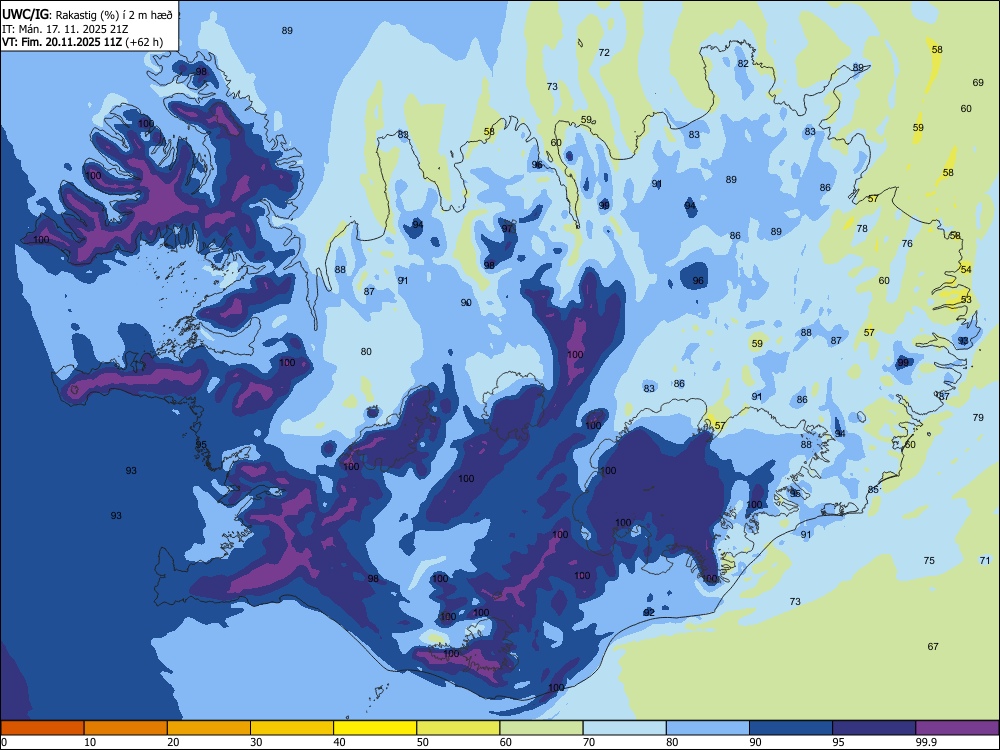Click the amber 20–30 legend swatch
Screen dimensions: 1000x750
click(x=209, y=728)
